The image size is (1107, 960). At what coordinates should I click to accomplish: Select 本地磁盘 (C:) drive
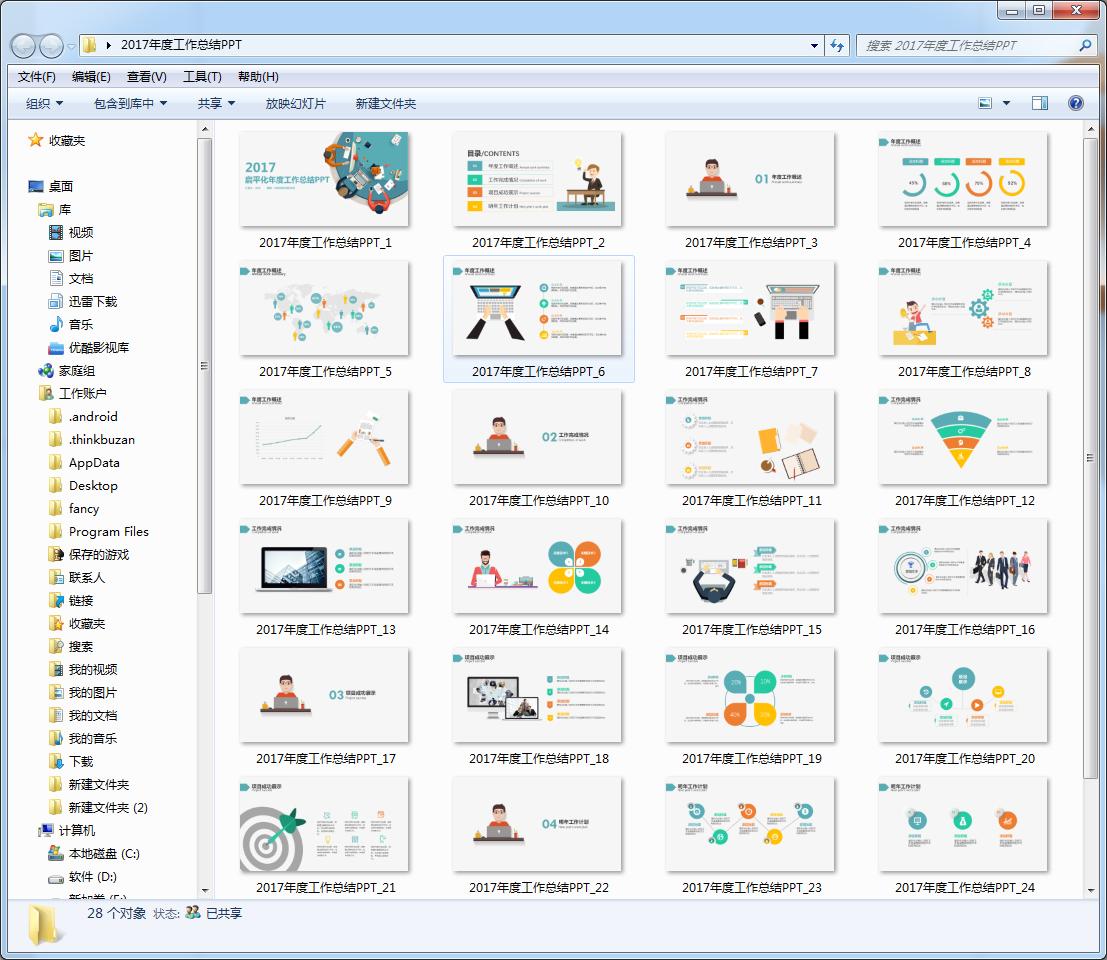pos(103,853)
